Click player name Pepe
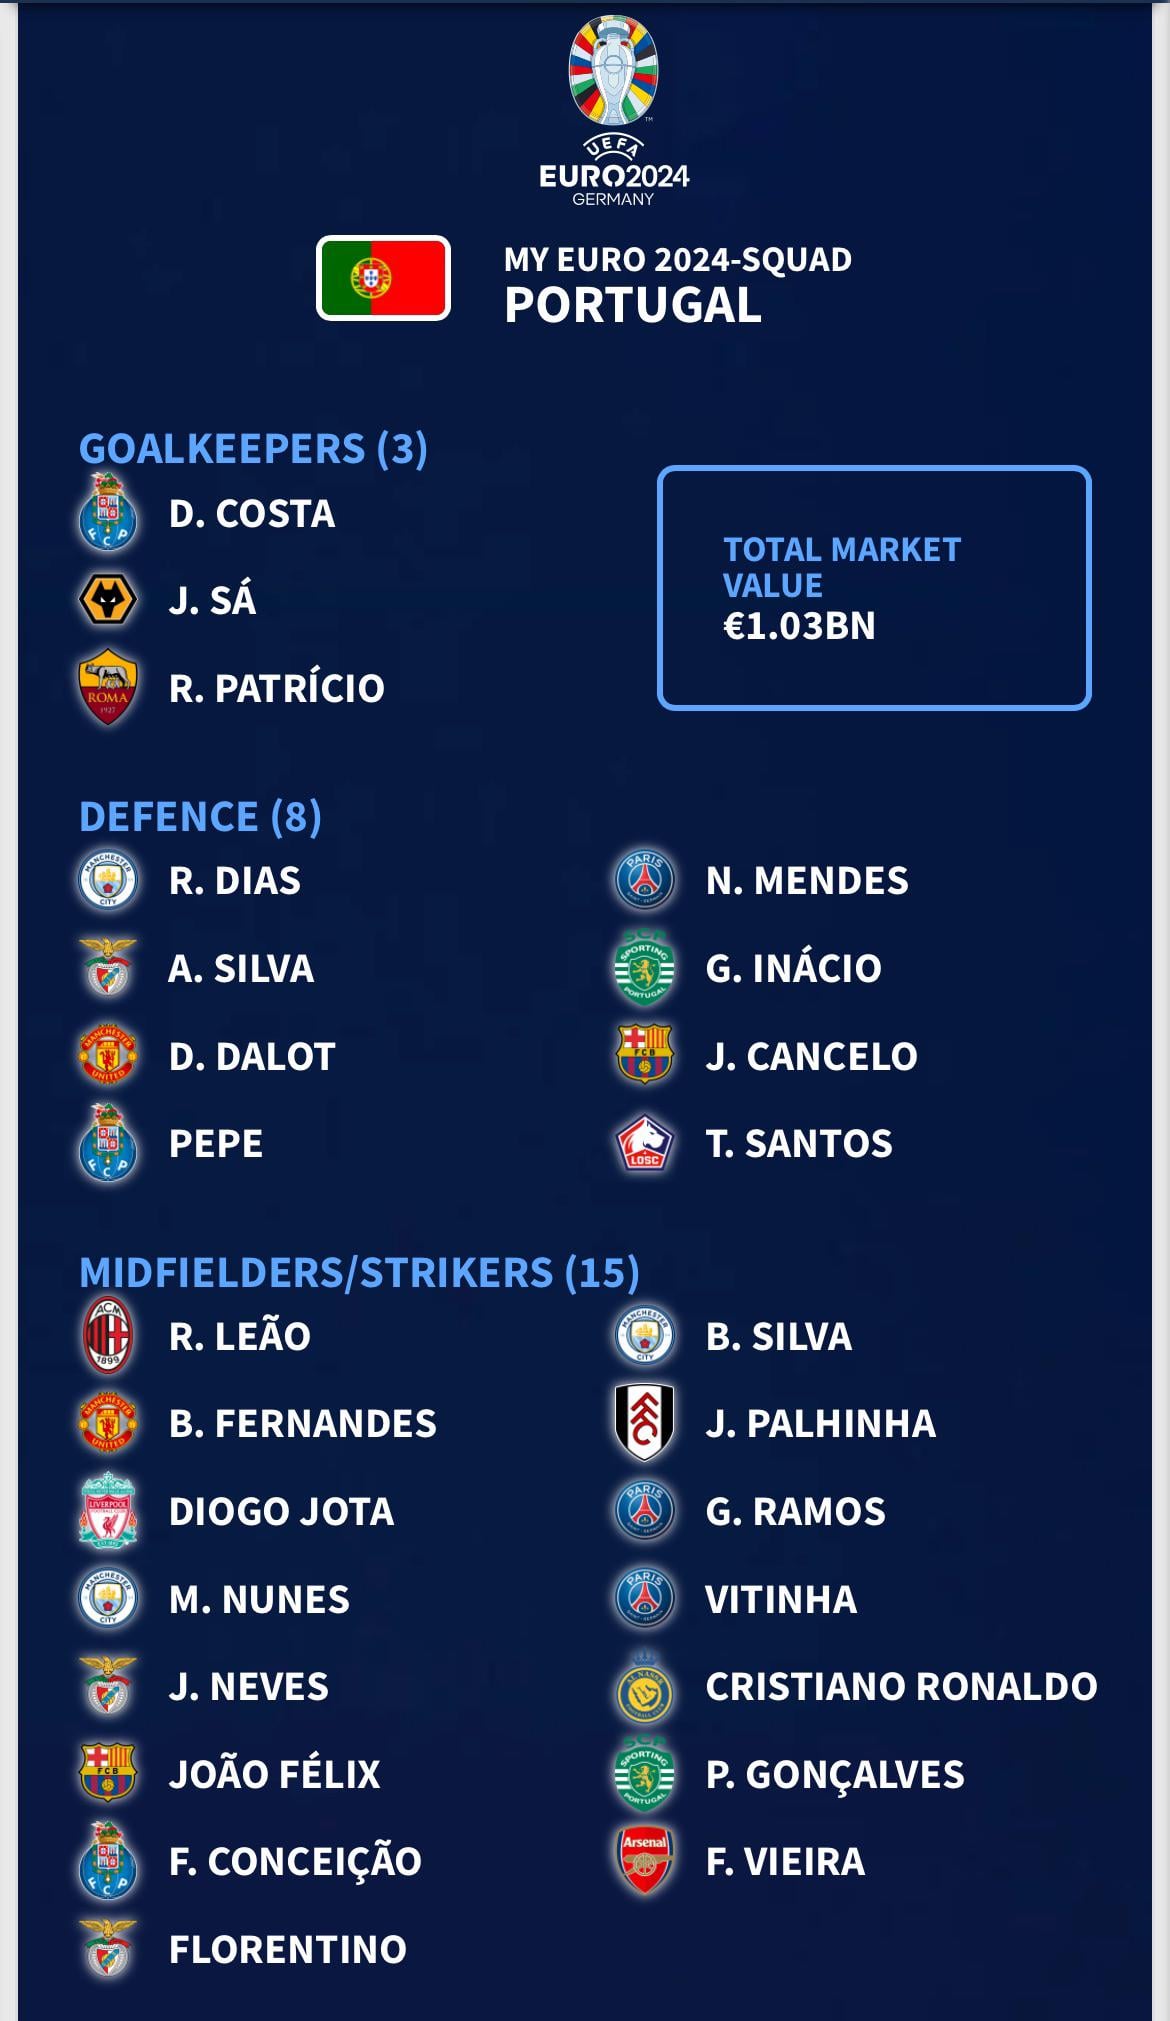This screenshot has width=1170, height=2021. [216, 1143]
